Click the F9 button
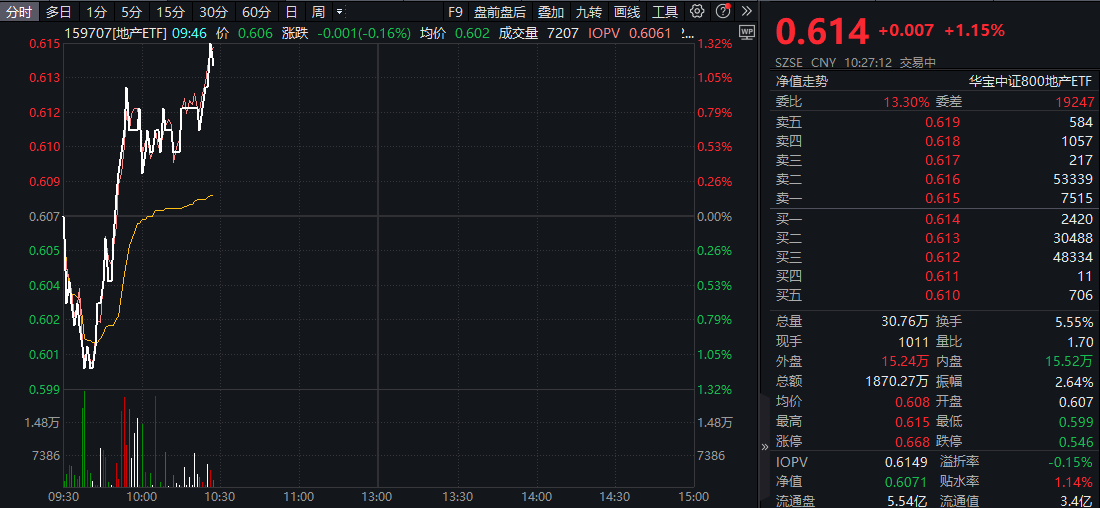1100x508 pixels. pos(455,12)
